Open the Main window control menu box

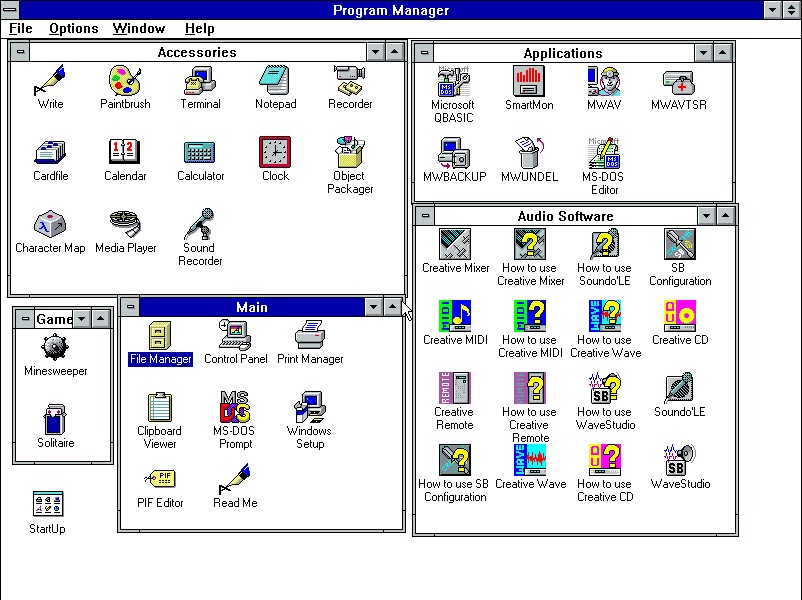(x=131, y=307)
